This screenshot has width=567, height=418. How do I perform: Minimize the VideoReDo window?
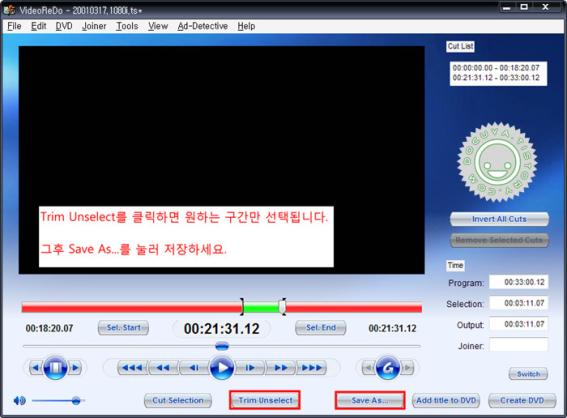point(507,7)
